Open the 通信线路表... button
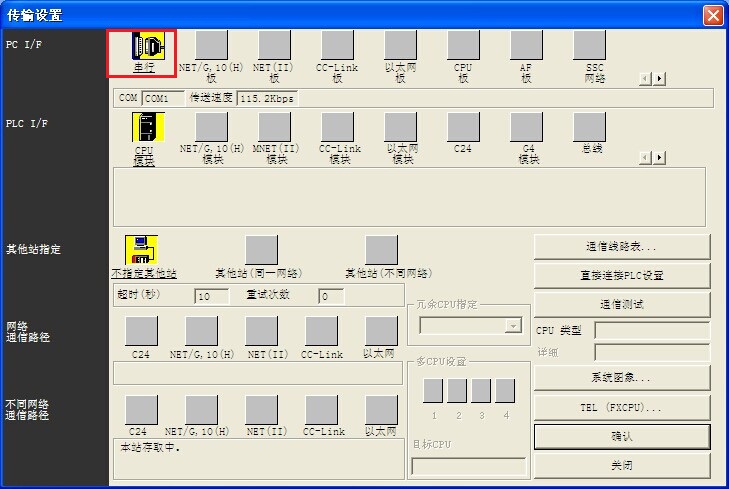 click(622, 247)
